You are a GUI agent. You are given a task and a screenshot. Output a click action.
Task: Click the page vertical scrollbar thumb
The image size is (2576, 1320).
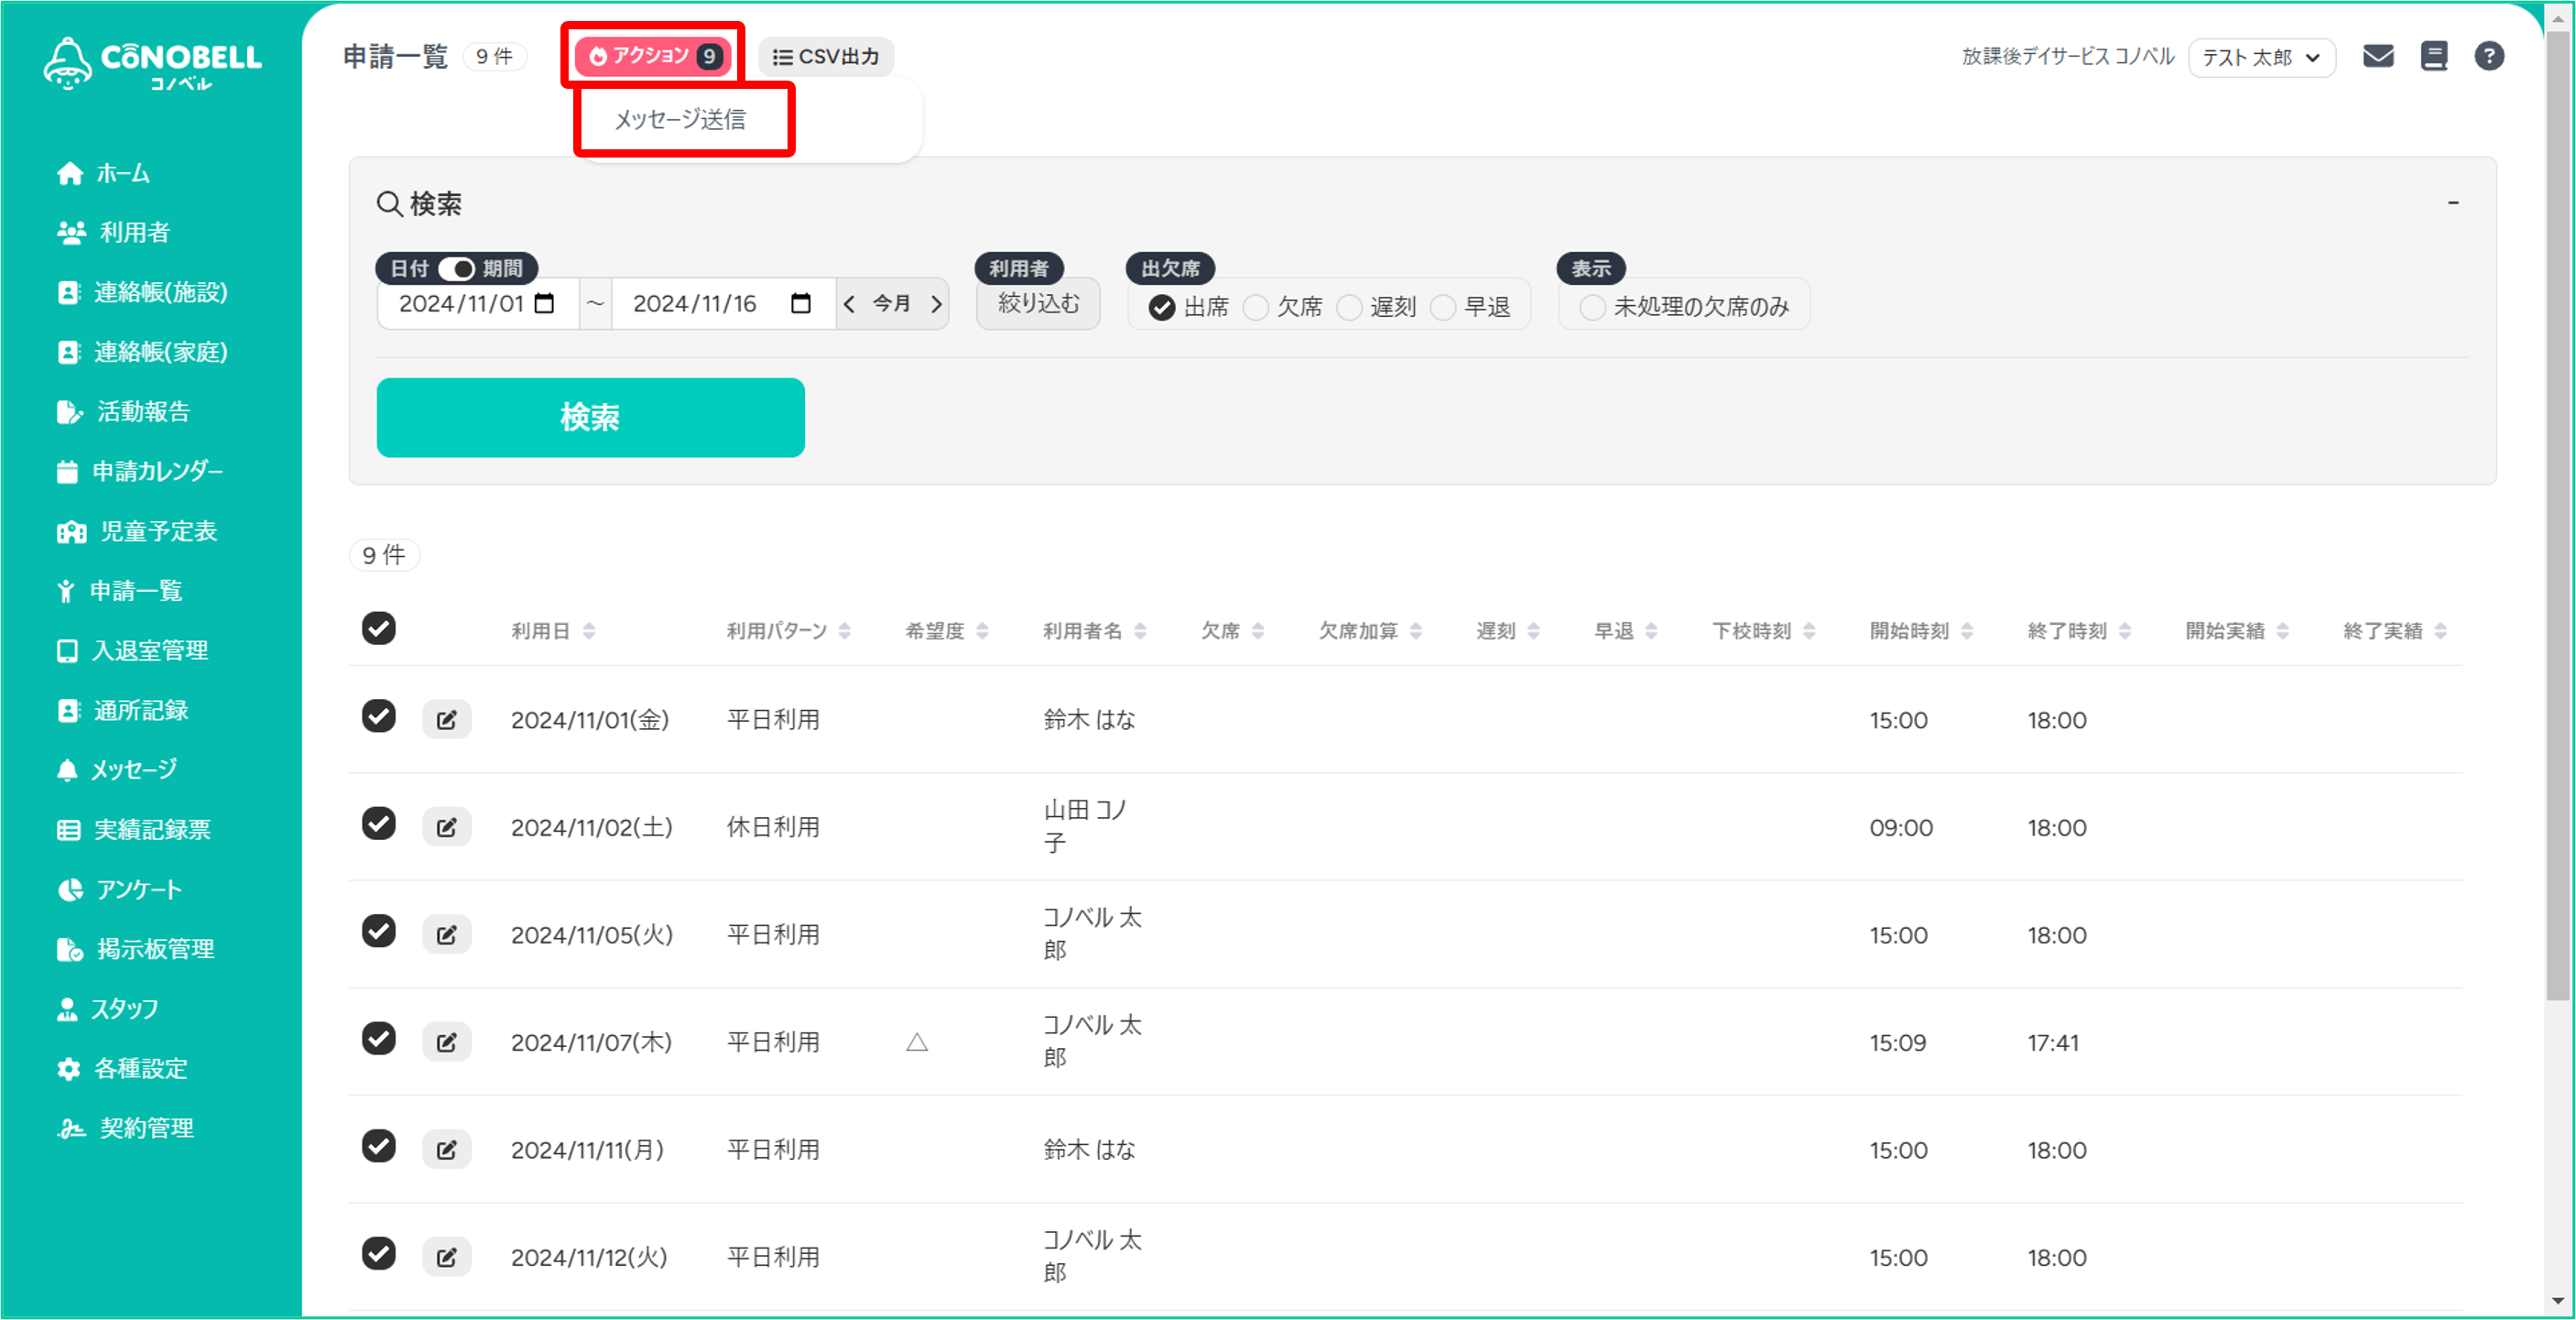(x=2557, y=515)
